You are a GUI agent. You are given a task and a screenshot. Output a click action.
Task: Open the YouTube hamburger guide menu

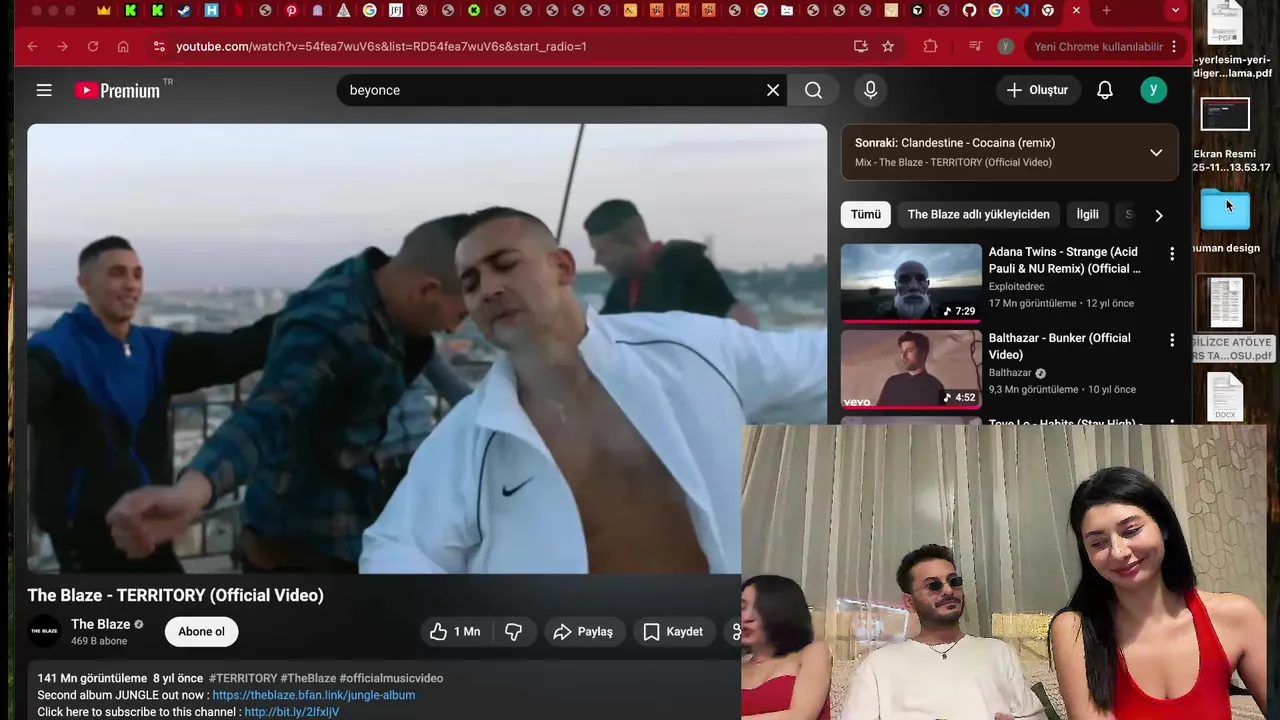coord(44,90)
